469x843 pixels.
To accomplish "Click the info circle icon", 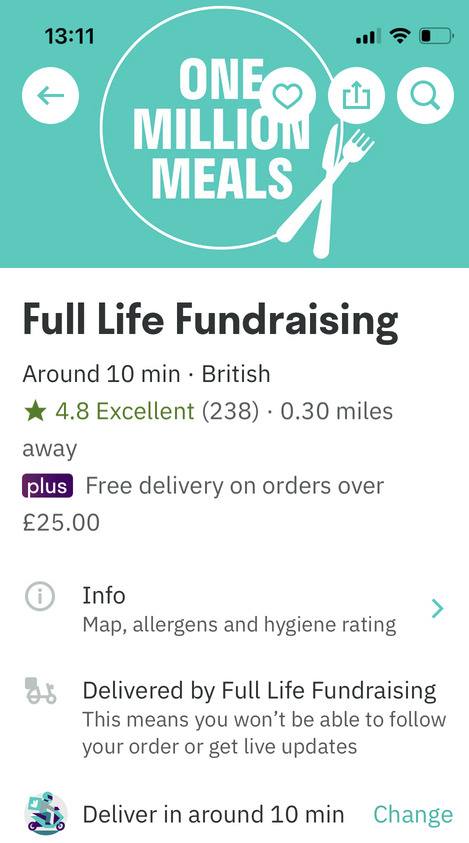I will click(40, 596).
